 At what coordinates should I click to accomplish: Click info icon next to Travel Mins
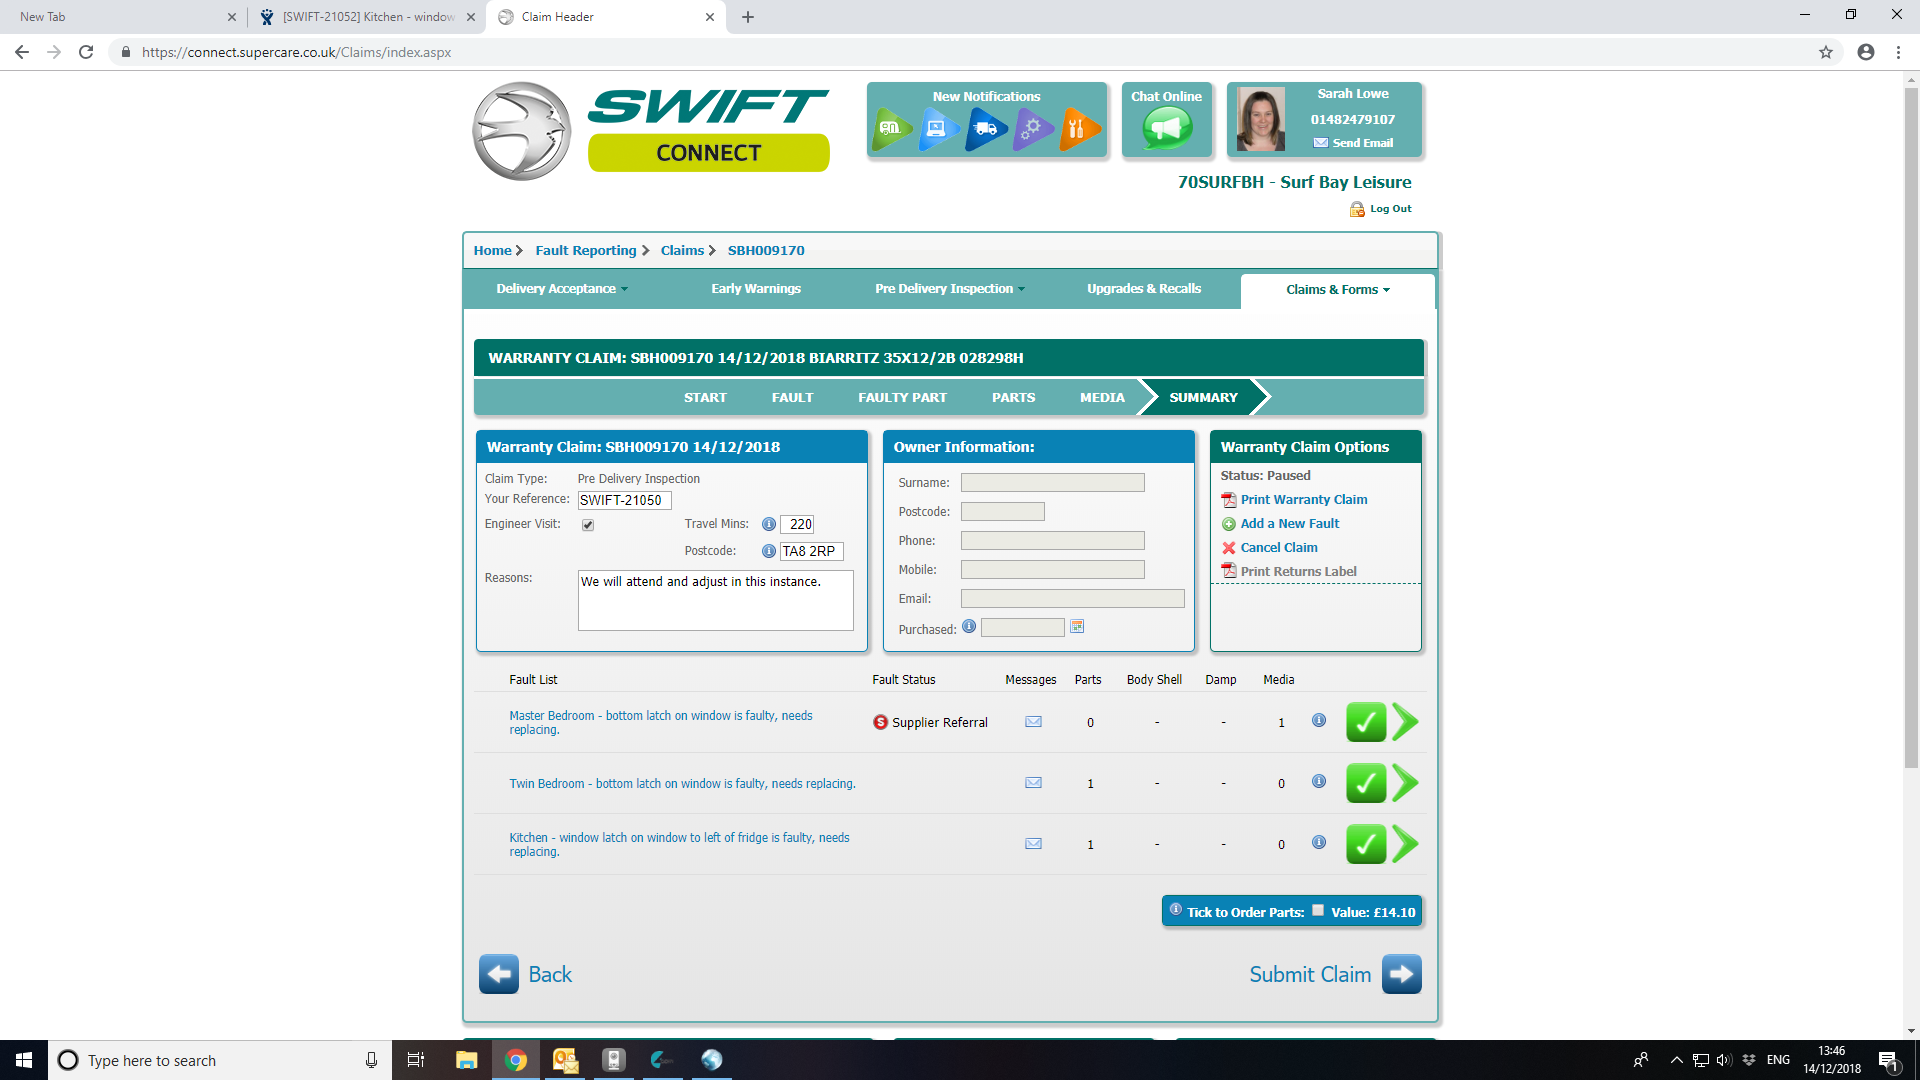click(768, 524)
